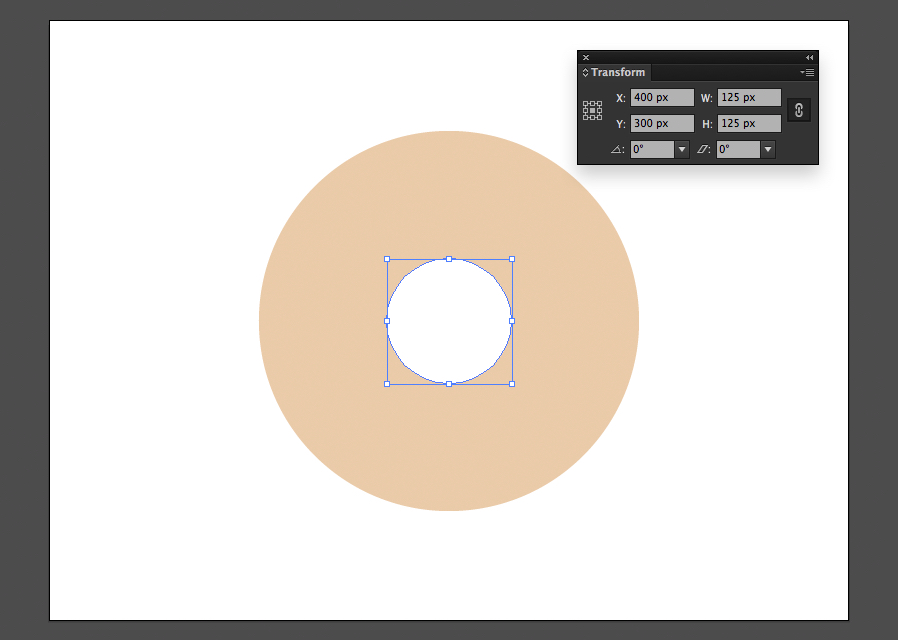Open the shear angle dropdown
The width and height of the screenshot is (898, 640).
pyautogui.click(x=768, y=149)
